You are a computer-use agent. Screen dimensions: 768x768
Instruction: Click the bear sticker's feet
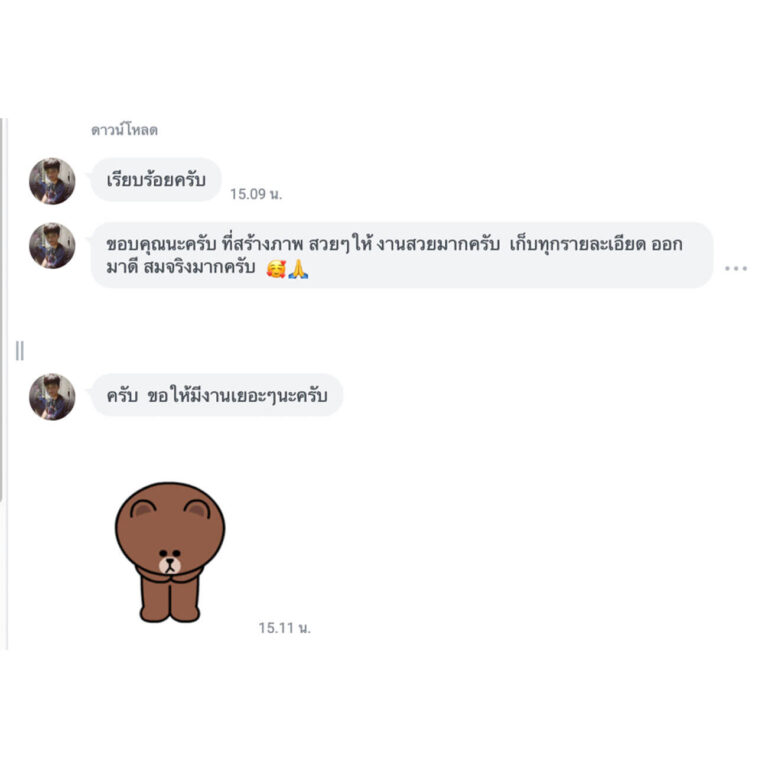[x=170, y=614]
